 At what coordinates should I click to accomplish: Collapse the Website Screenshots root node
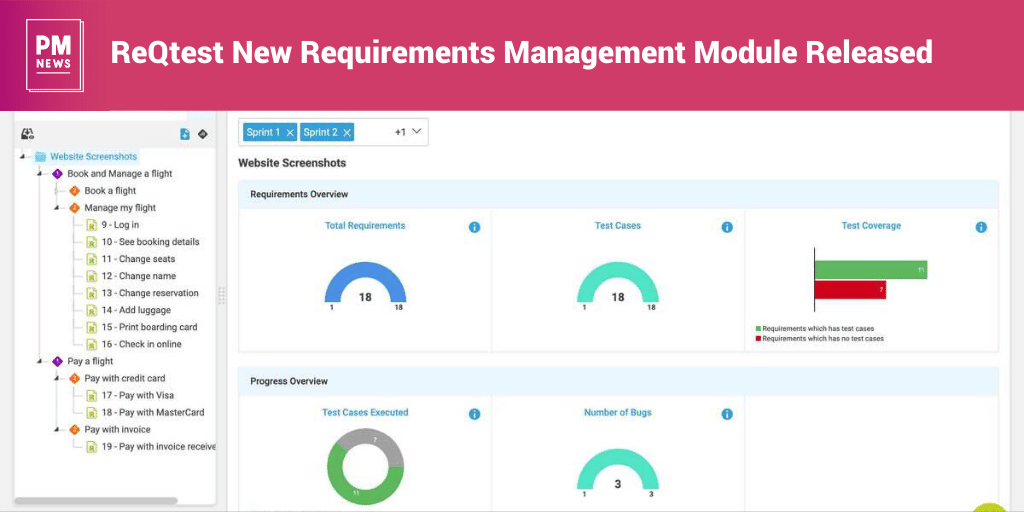coord(22,157)
